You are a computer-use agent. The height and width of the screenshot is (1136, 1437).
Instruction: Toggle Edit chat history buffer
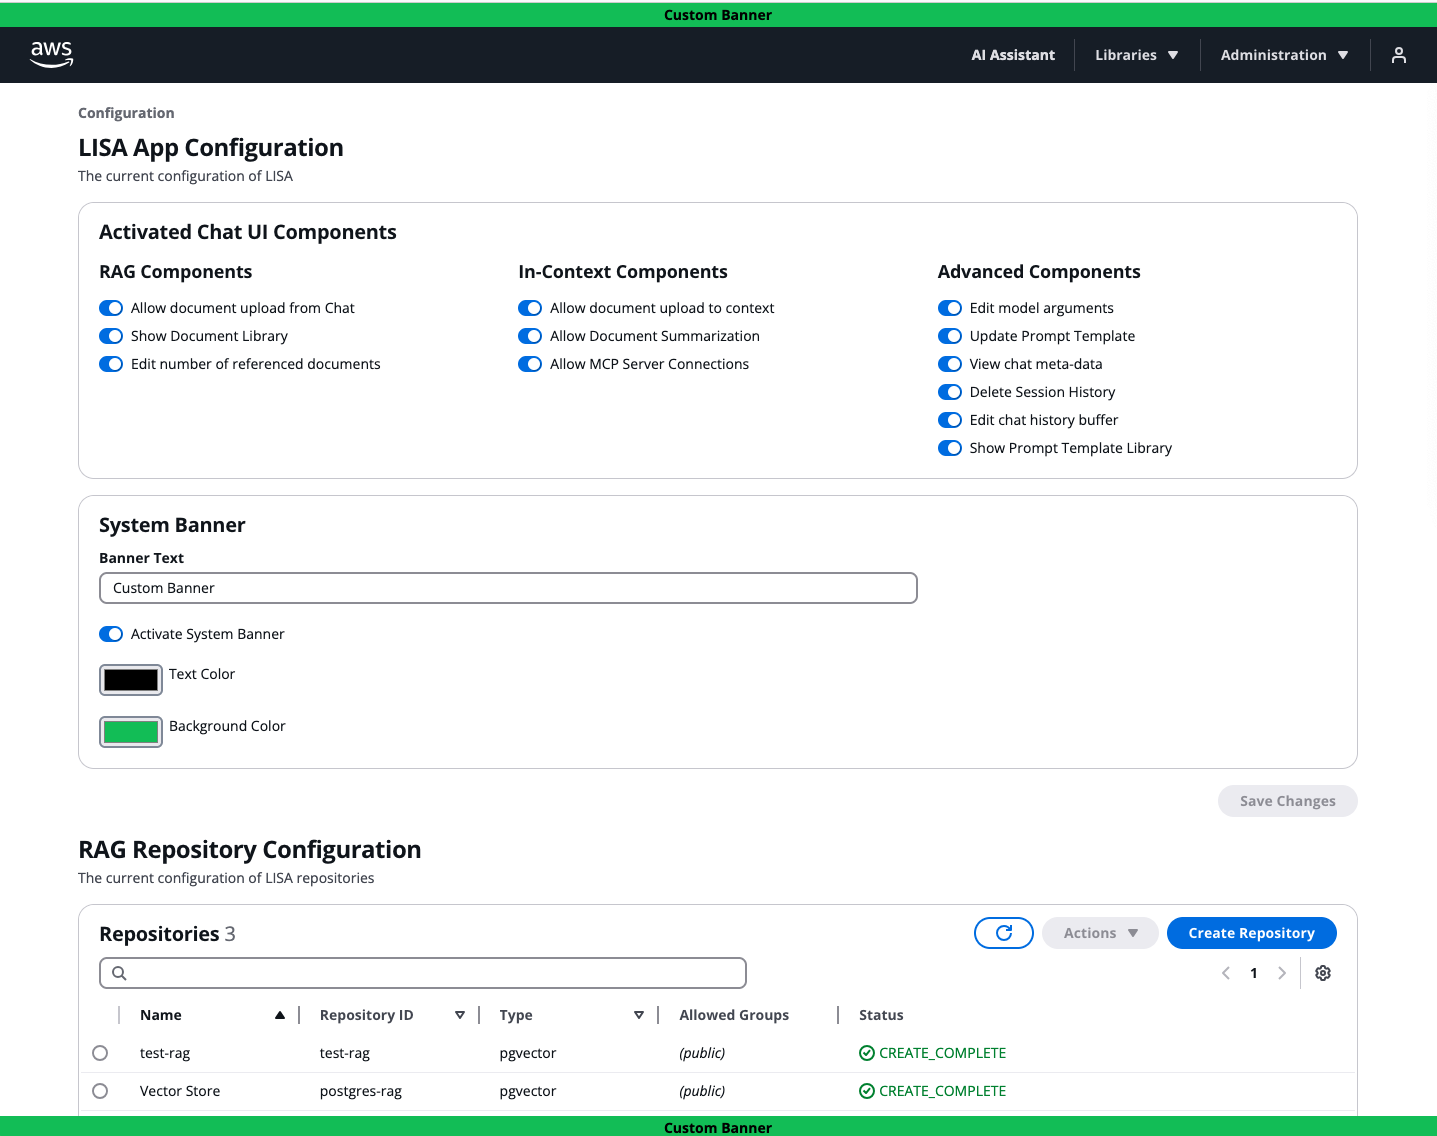tap(950, 420)
